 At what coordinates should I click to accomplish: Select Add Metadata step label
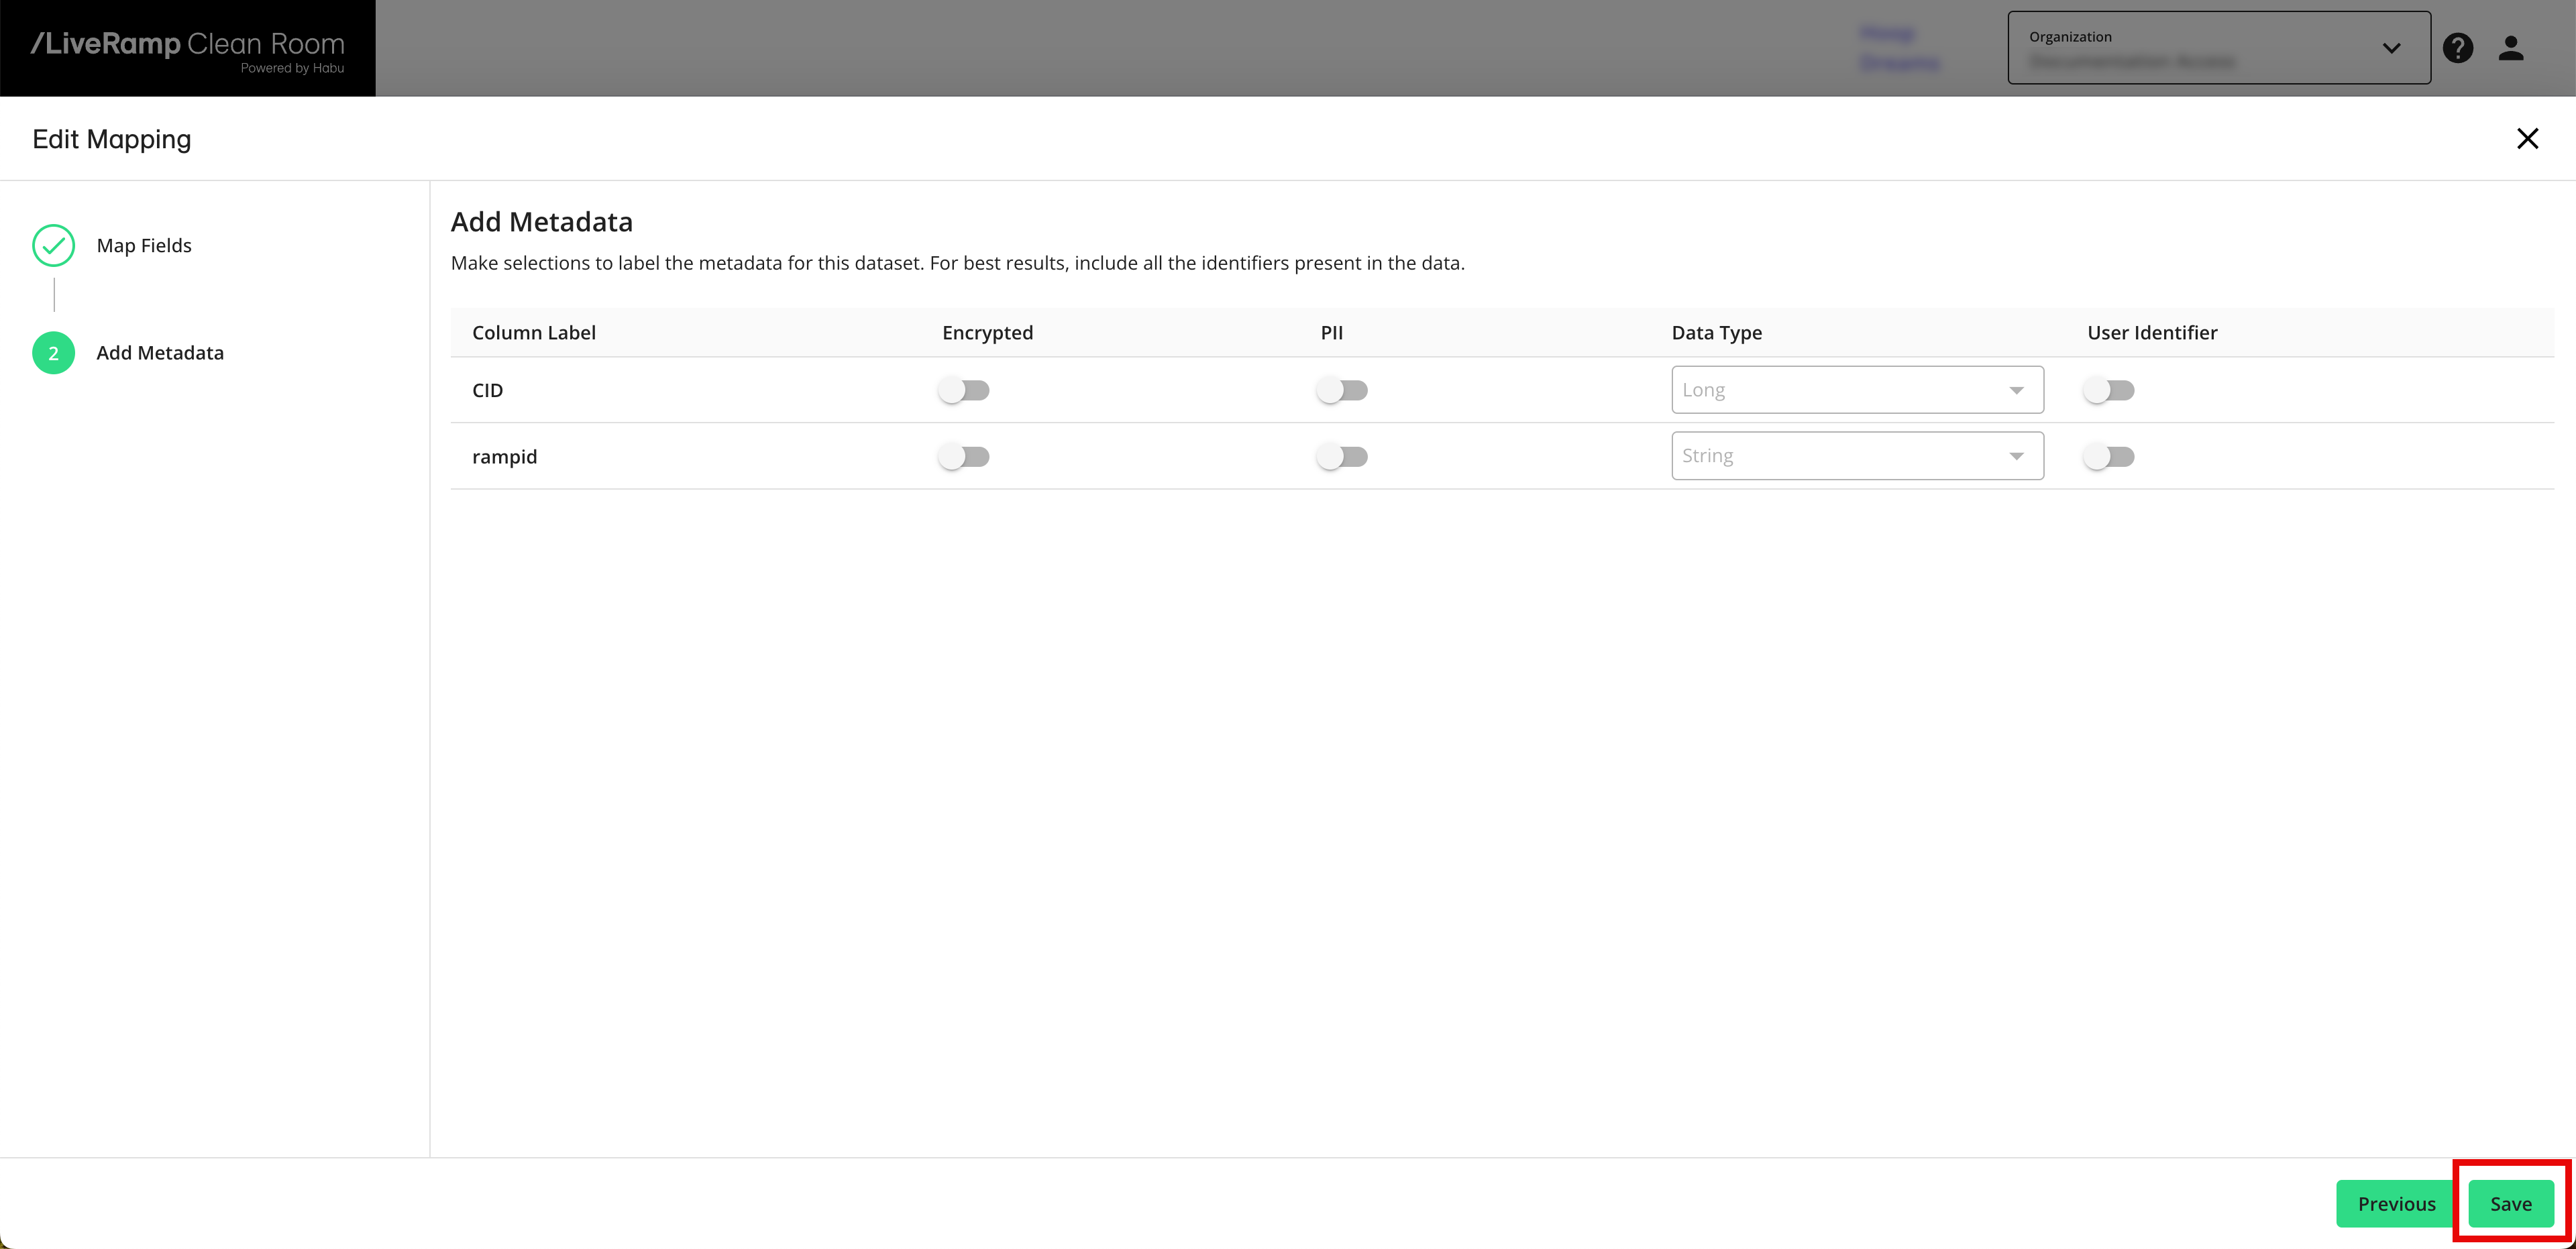pyautogui.click(x=160, y=353)
